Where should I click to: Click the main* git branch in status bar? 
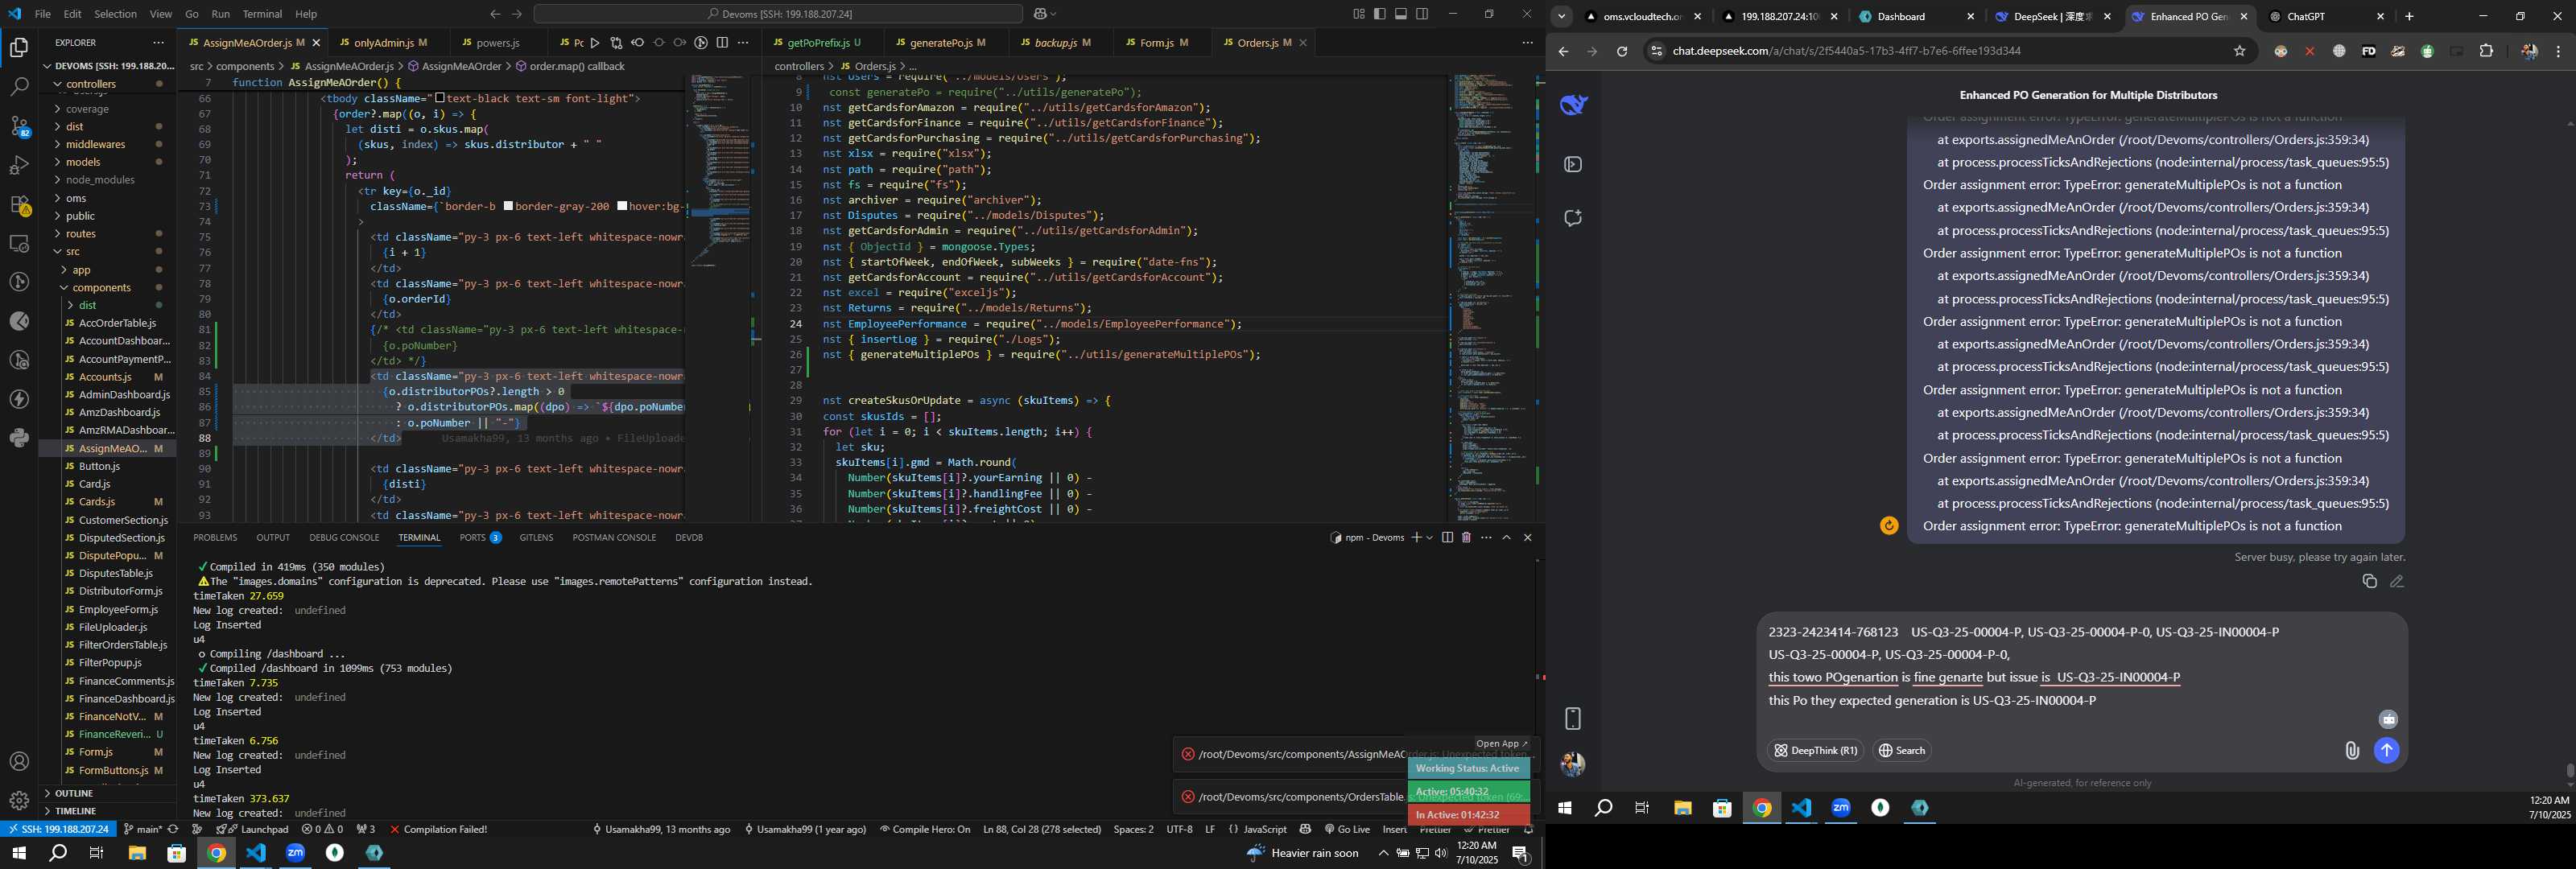(x=143, y=829)
